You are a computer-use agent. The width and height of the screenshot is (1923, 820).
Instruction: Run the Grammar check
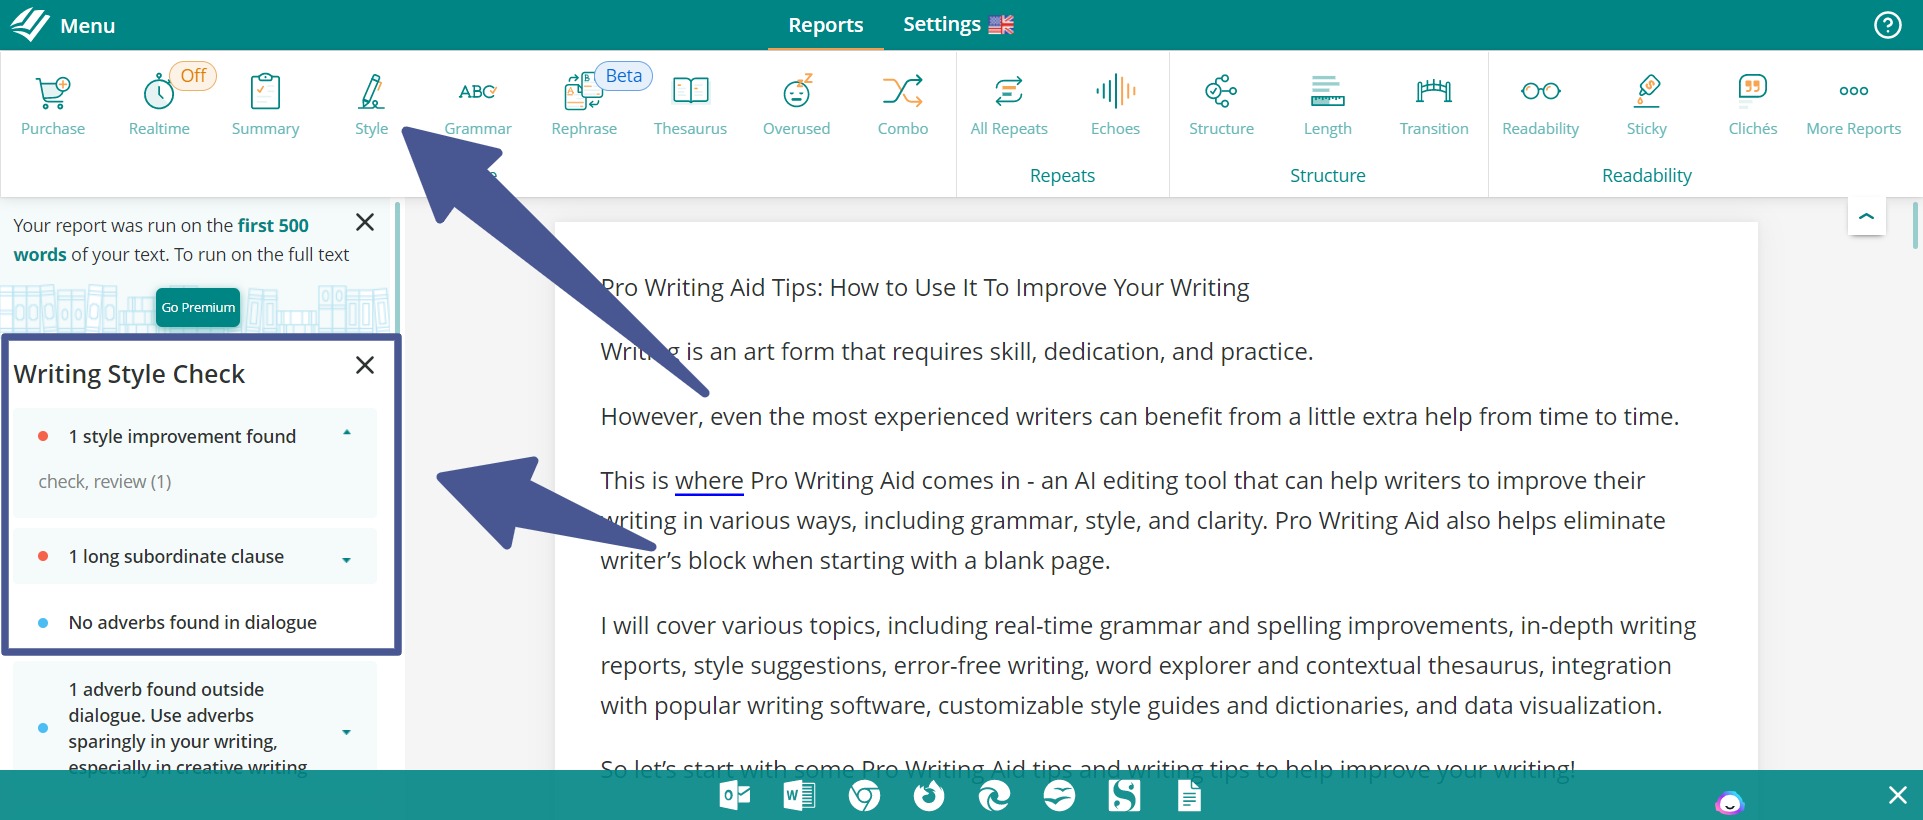tap(478, 105)
